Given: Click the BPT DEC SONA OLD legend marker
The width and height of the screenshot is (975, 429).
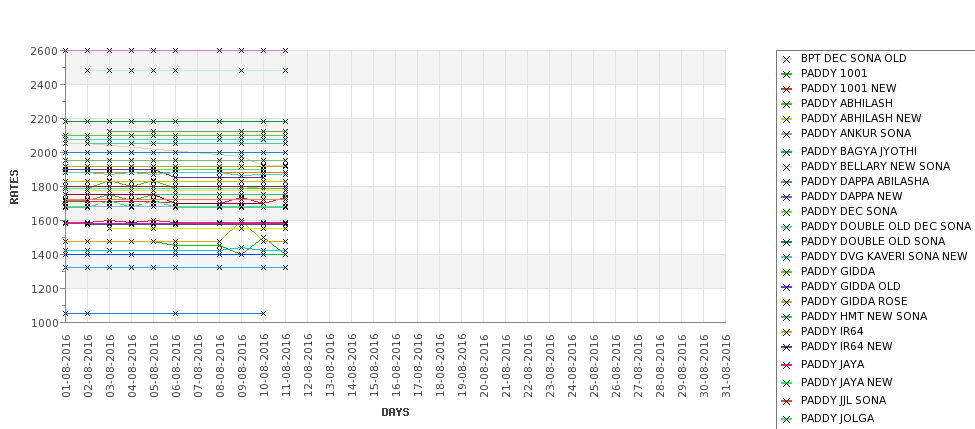Looking at the screenshot, I should pyautogui.click(x=787, y=59).
